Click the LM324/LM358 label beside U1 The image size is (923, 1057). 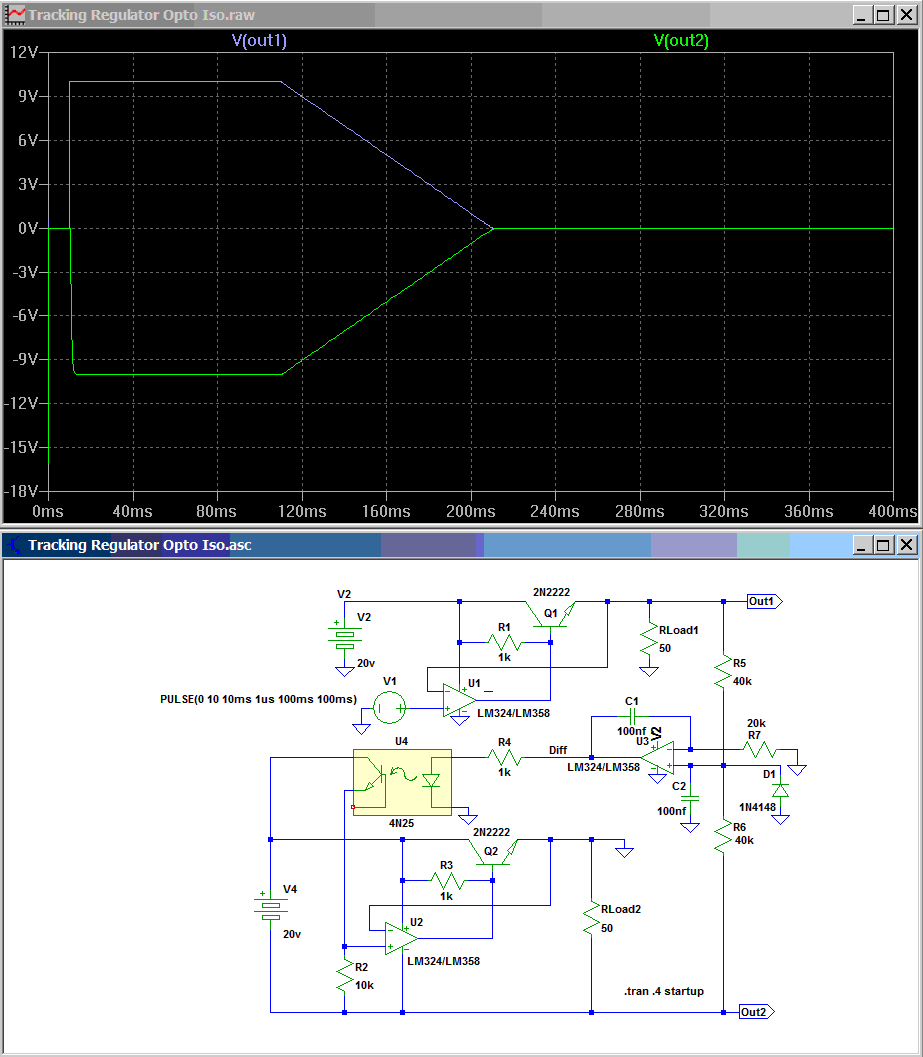point(513,713)
